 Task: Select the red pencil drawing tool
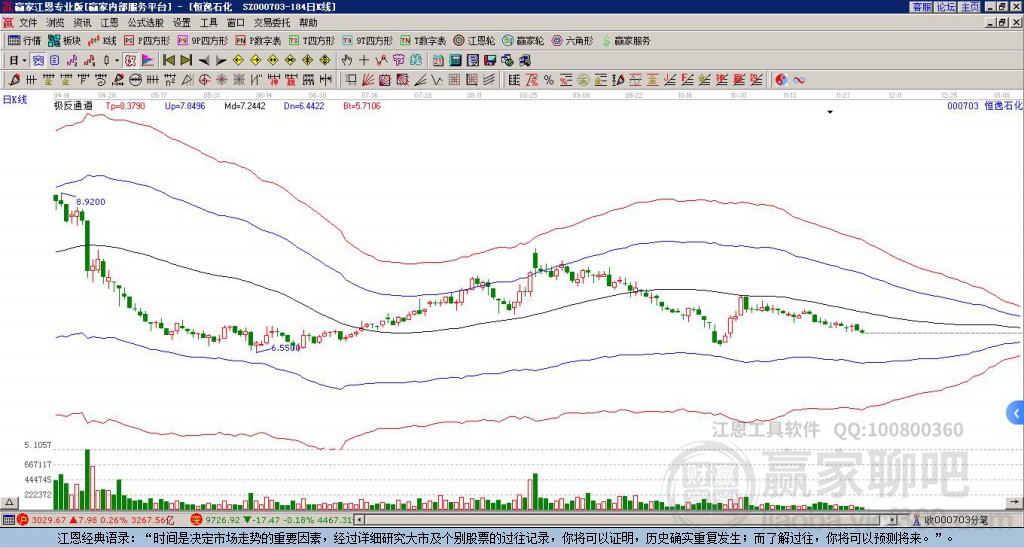(13, 80)
